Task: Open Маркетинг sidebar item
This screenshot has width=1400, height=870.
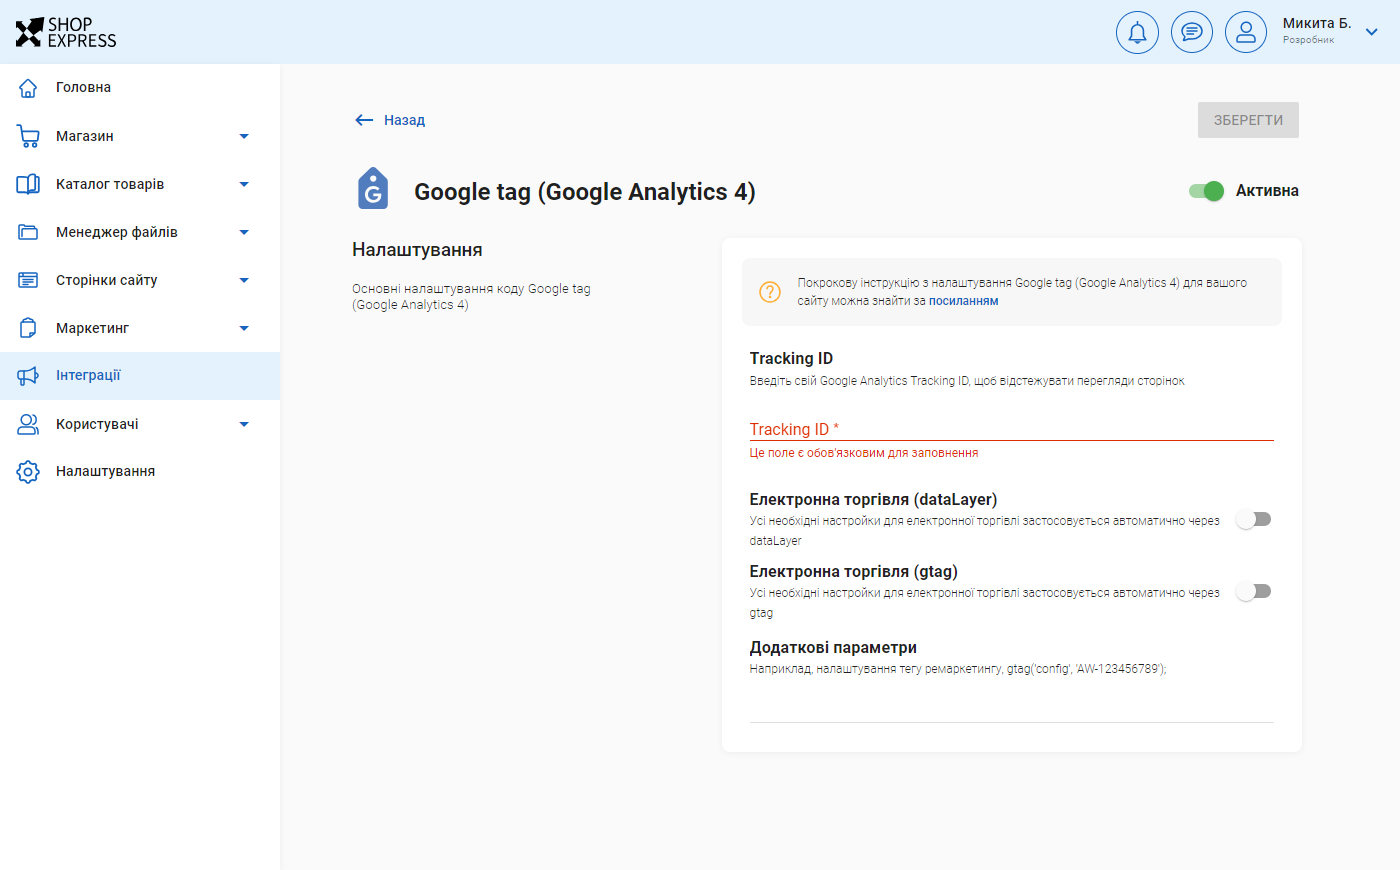Action: point(140,328)
